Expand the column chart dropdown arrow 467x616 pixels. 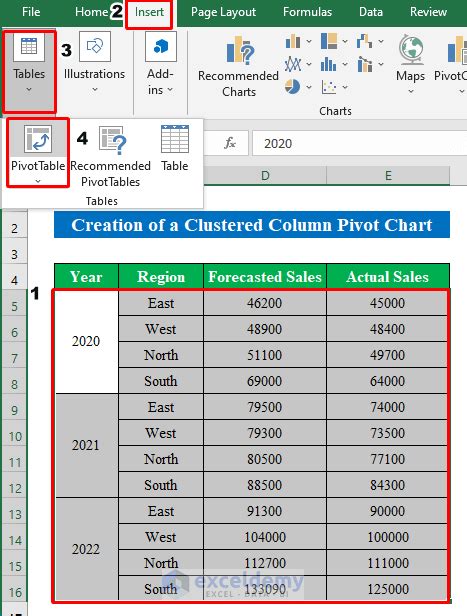309,41
